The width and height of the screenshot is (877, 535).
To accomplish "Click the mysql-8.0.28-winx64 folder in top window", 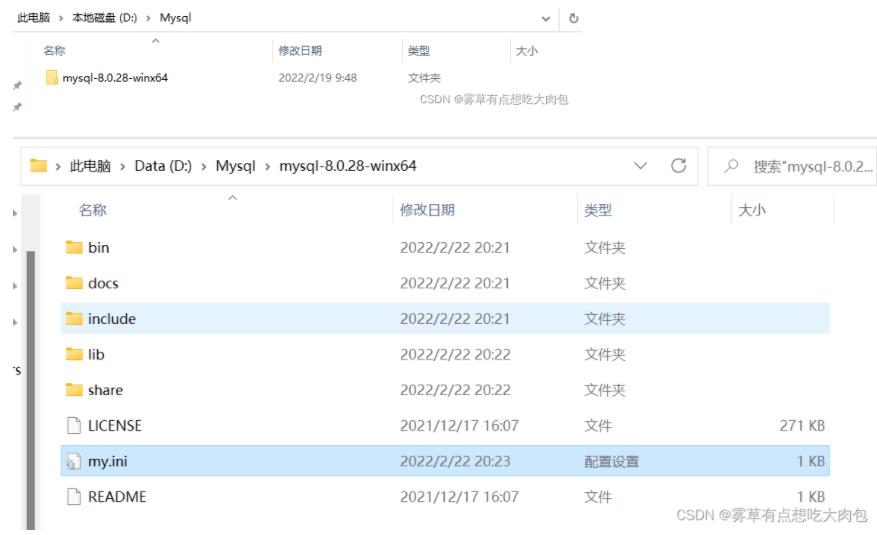I will pos(114,78).
